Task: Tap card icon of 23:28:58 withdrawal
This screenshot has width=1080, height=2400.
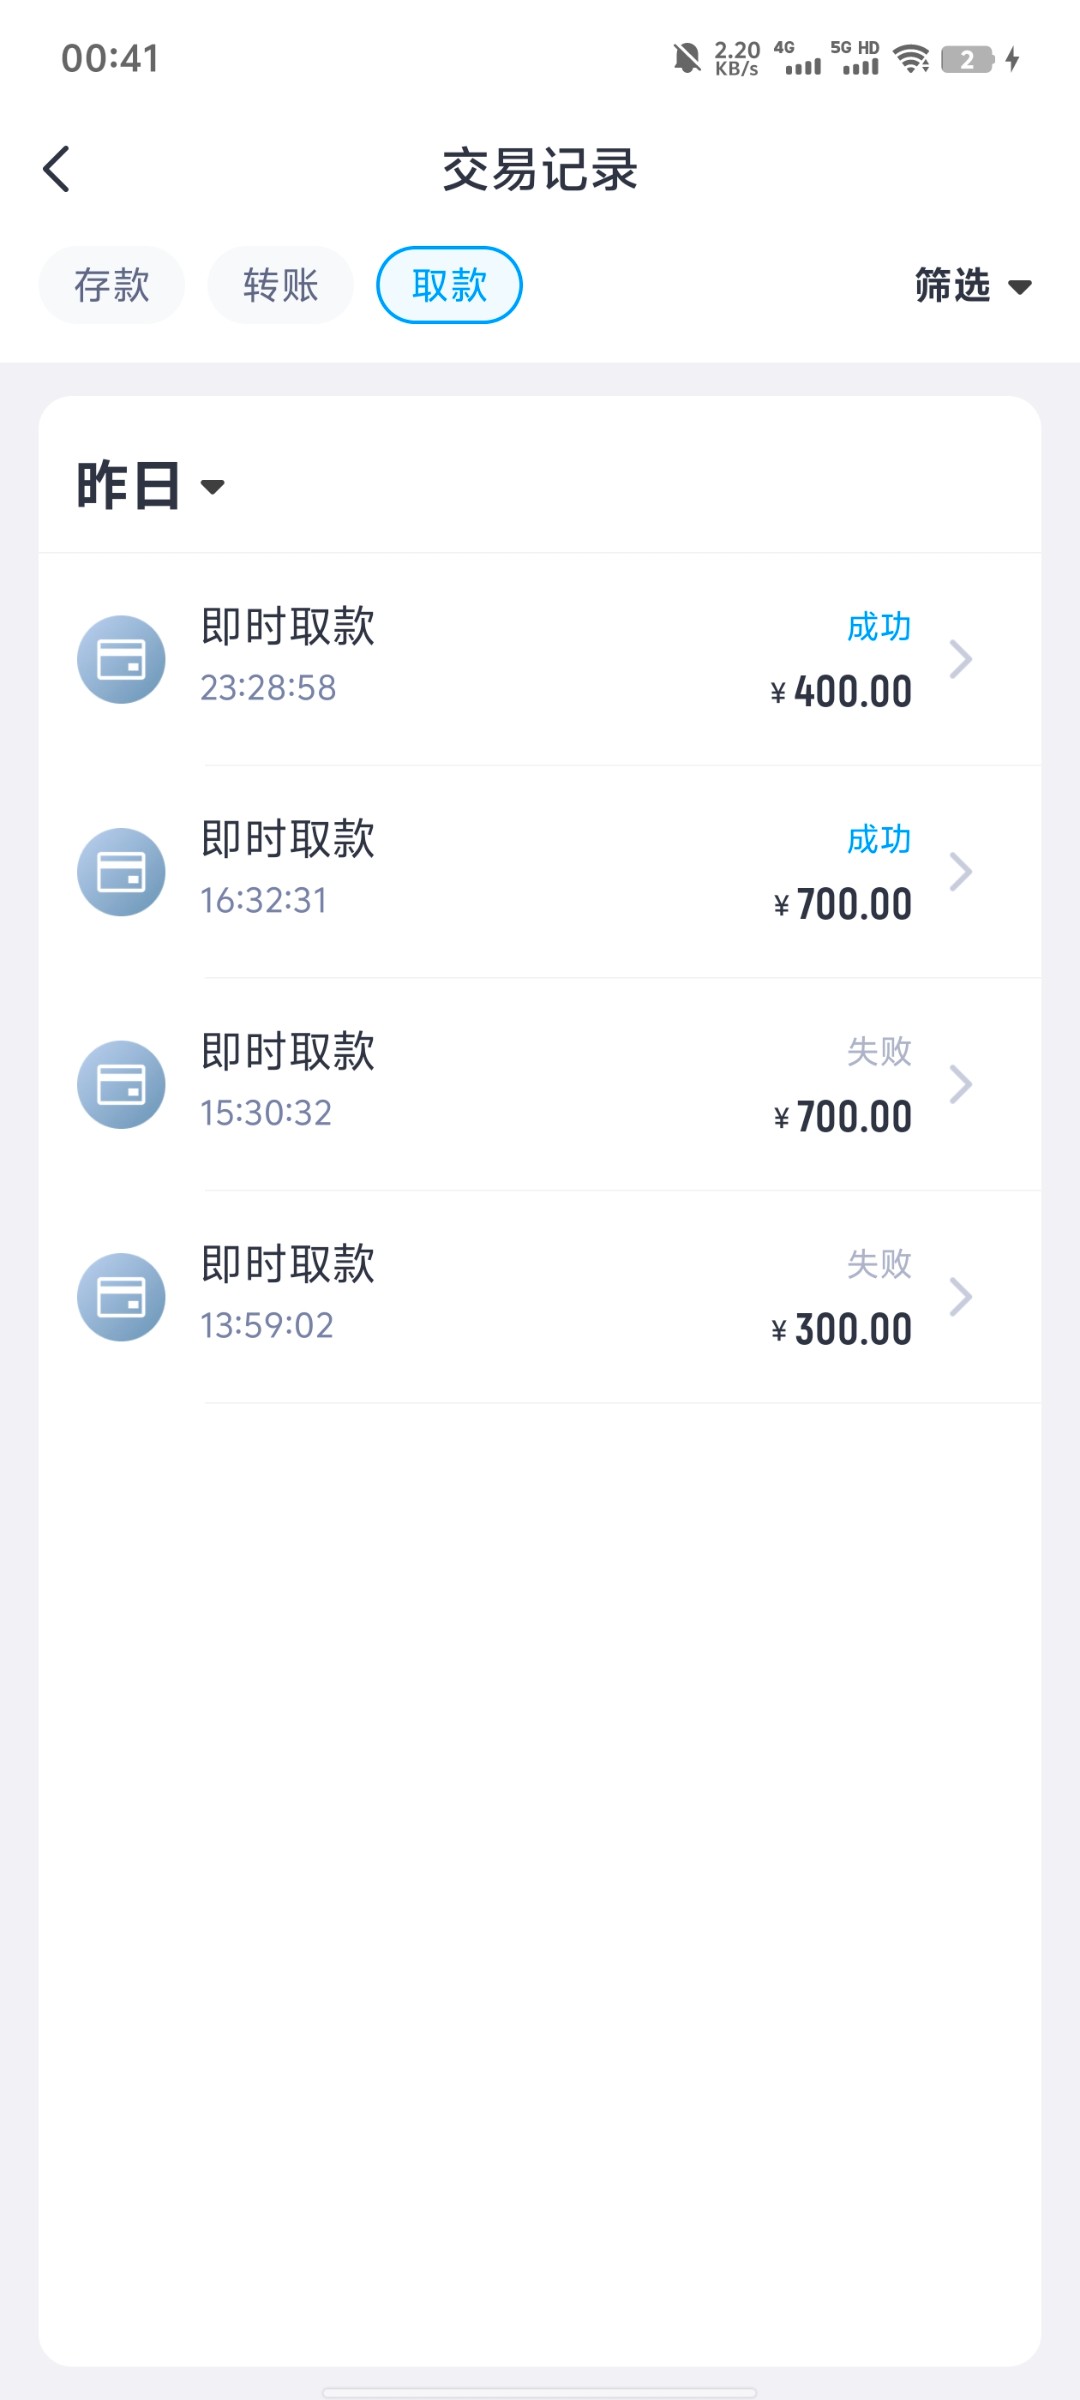Action: 121,660
